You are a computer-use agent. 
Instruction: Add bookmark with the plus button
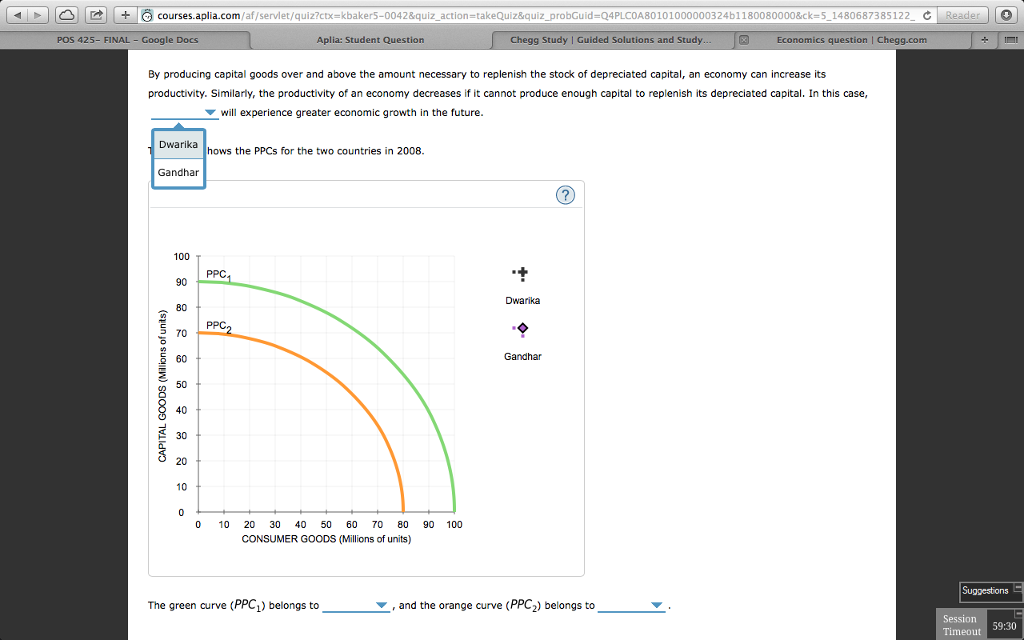[x=125, y=14]
